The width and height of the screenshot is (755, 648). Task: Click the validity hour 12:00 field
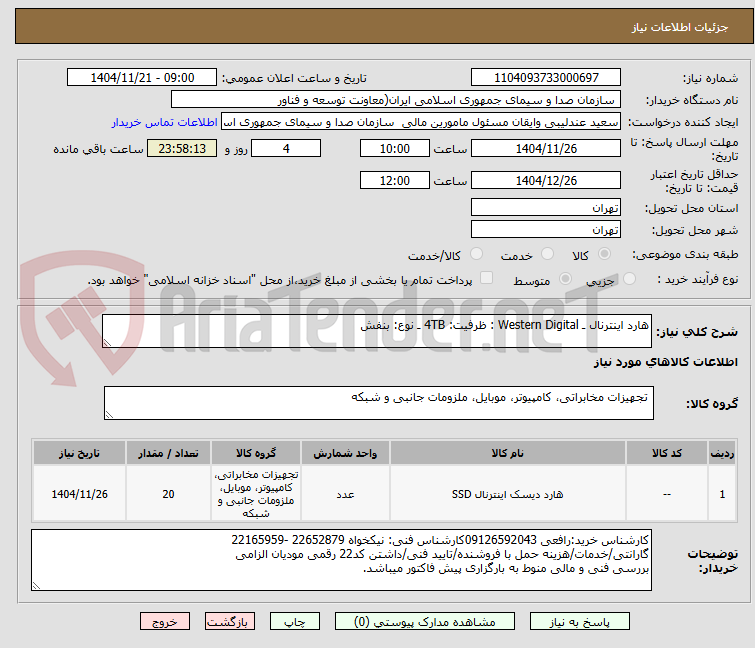tap(395, 181)
